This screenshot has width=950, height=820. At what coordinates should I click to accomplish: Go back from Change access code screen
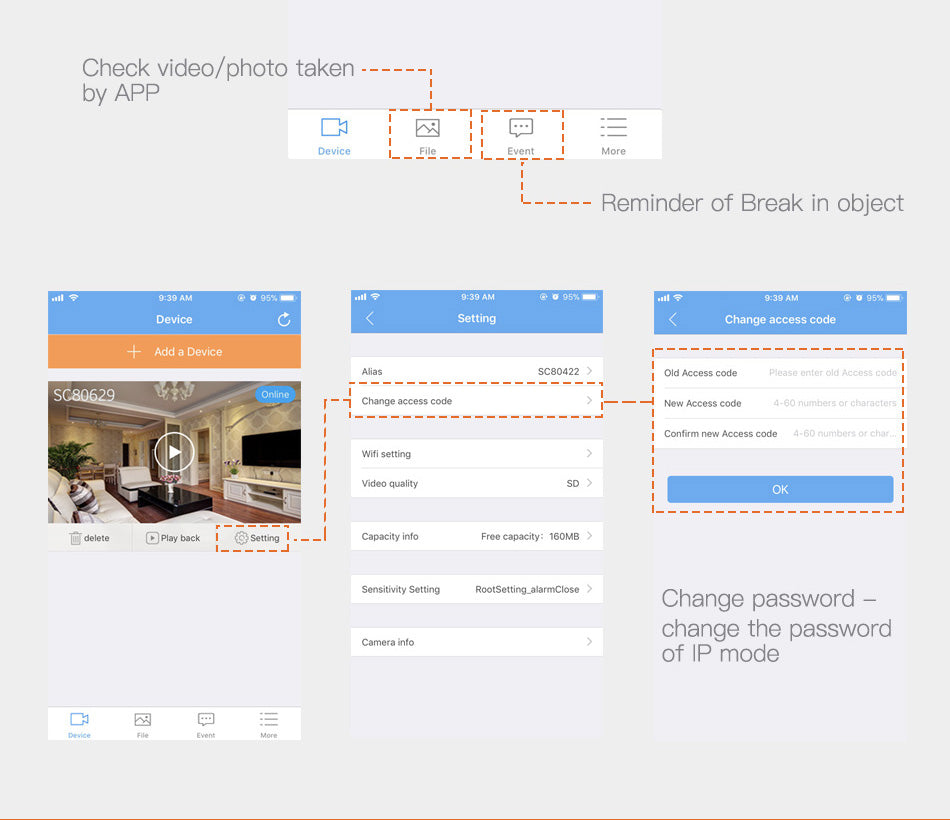coord(673,319)
